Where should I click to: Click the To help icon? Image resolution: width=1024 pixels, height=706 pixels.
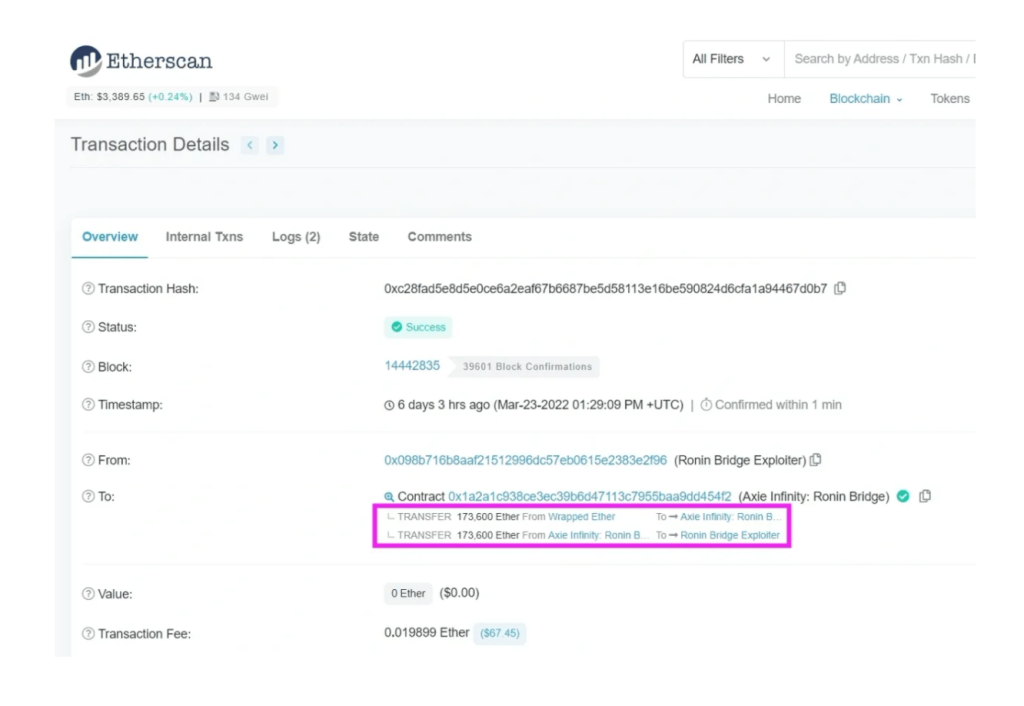[88, 496]
